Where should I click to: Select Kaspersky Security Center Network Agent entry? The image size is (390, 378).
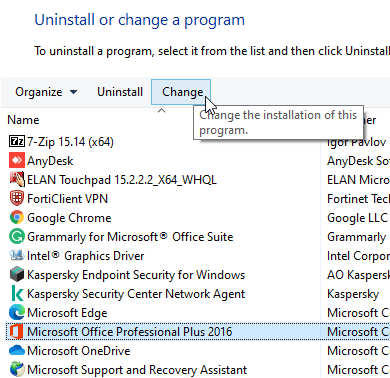tap(136, 294)
